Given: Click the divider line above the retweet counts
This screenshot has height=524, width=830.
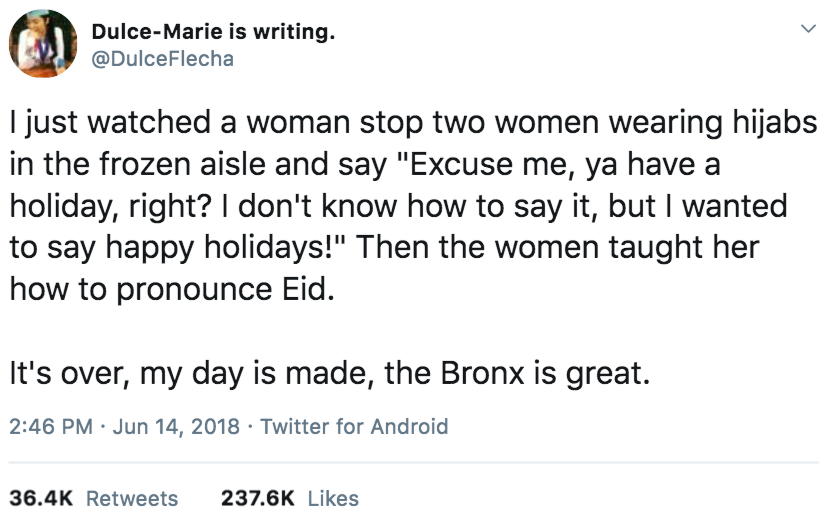Looking at the screenshot, I should tap(414, 463).
